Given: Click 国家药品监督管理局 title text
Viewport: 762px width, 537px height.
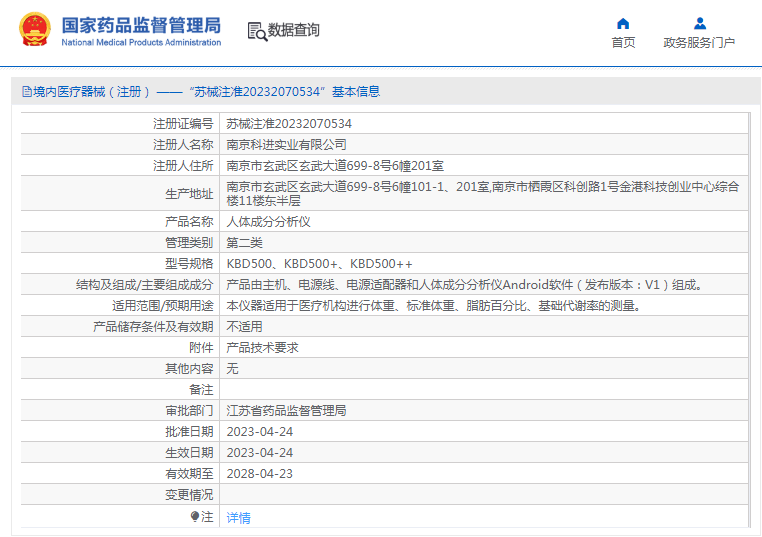Looking at the screenshot, I should click(141, 25).
